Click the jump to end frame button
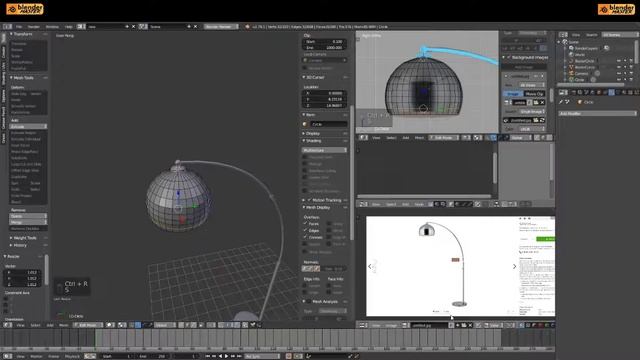The image size is (640, 360). [239, 356]
